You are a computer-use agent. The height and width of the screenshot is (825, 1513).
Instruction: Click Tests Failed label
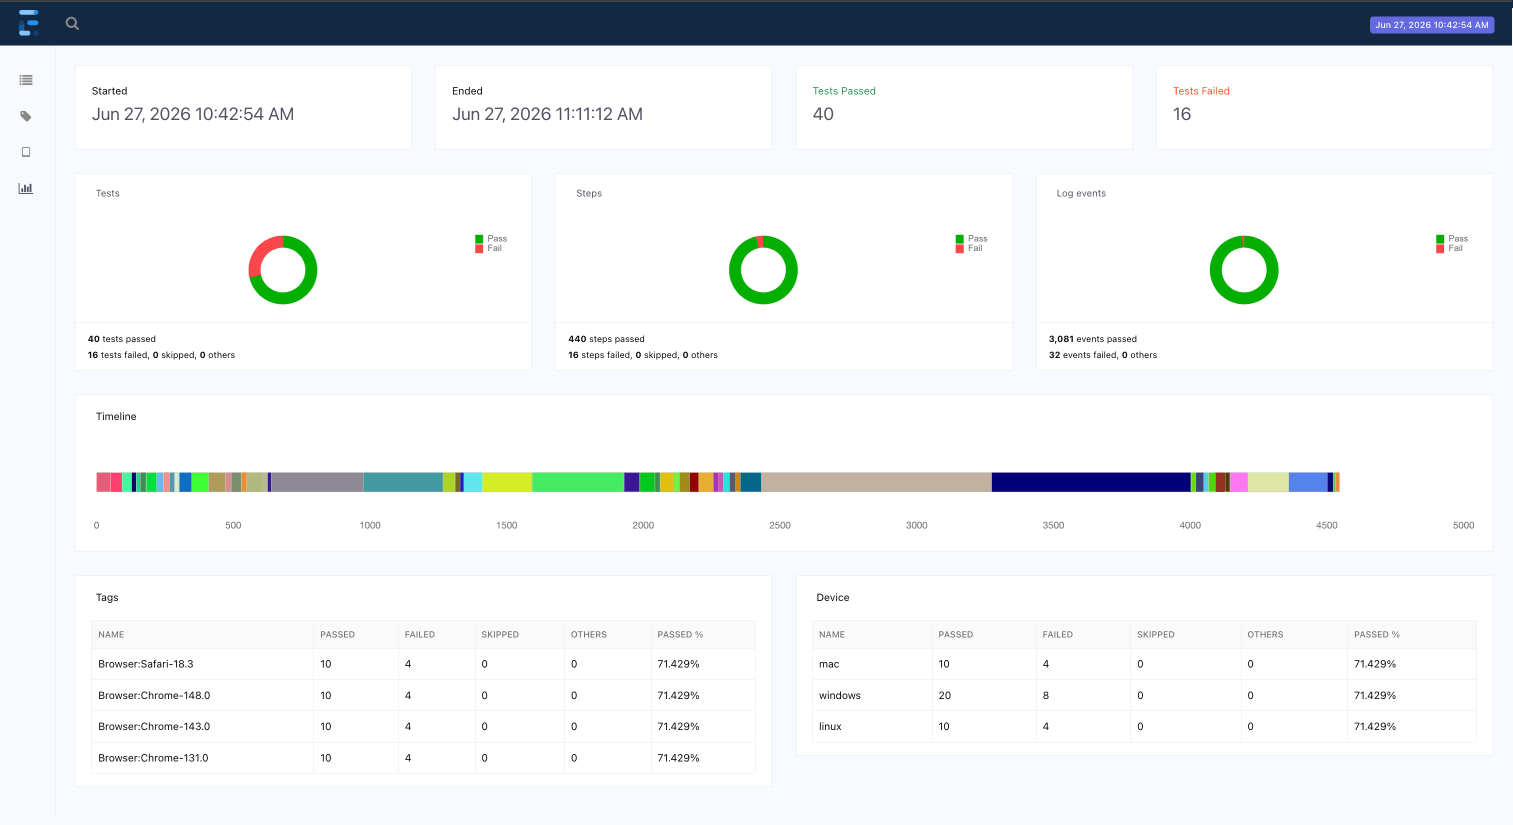(1201, 91)
